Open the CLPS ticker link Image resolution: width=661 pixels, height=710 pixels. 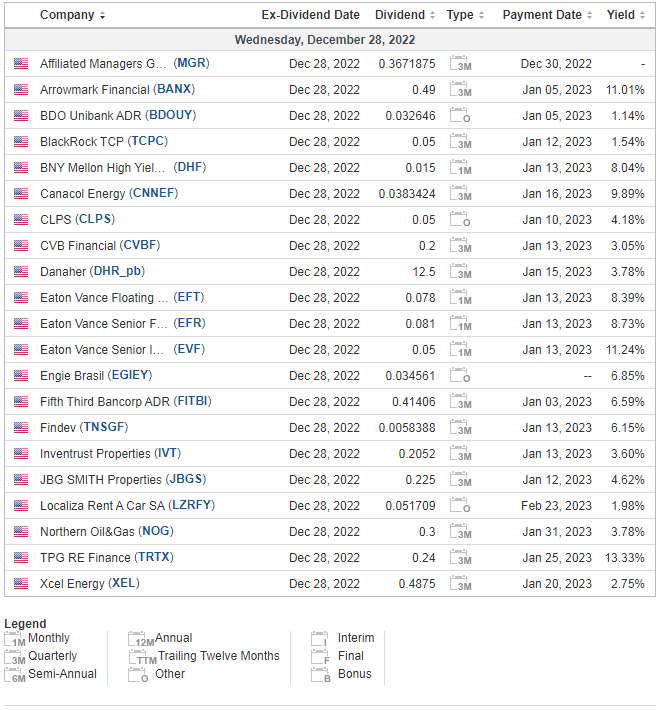pos(95,219)
